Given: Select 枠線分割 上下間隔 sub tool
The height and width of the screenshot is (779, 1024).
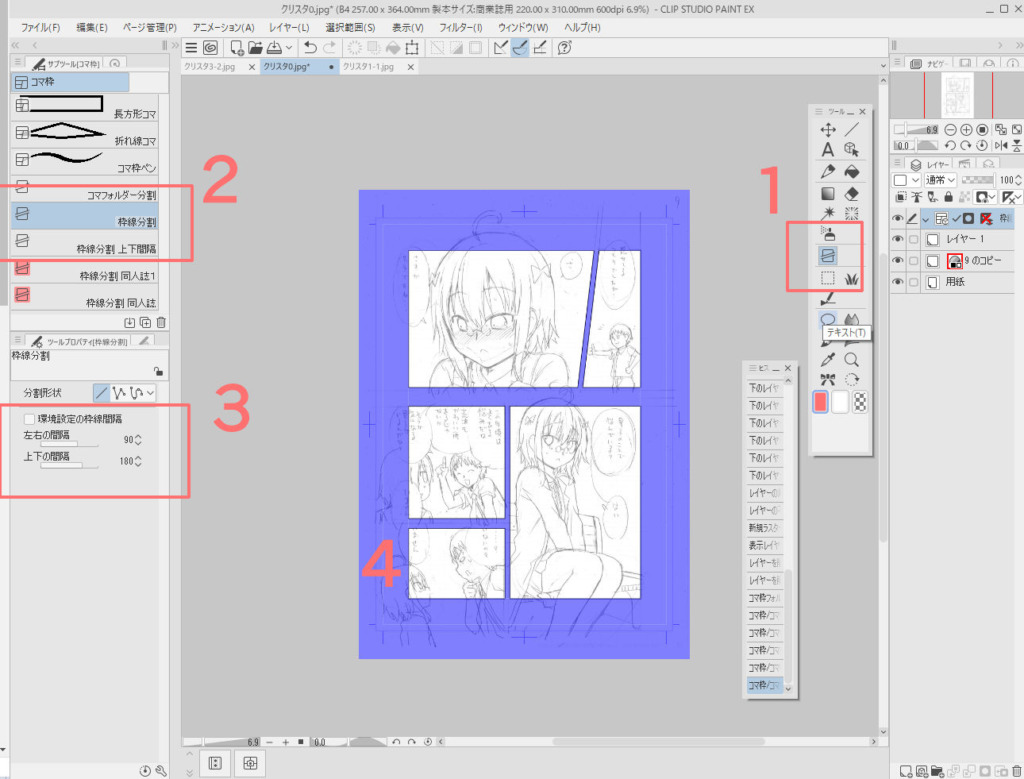Looking at the screenshot, I should pyautogui.click(x=85, y=242).
